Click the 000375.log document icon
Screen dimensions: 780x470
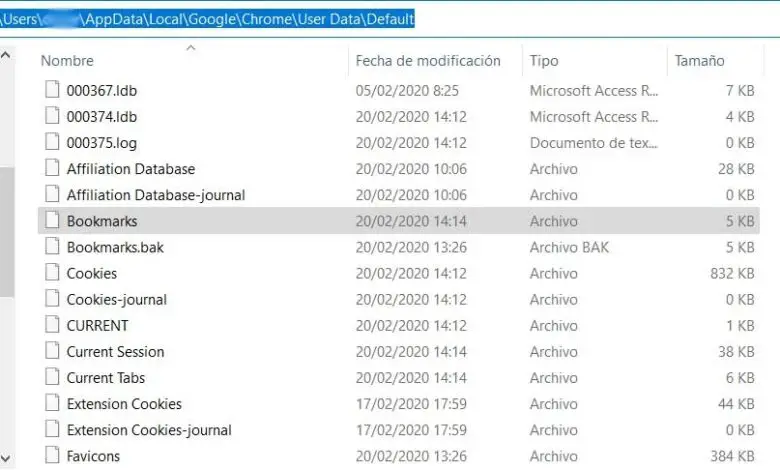(51, 142)
